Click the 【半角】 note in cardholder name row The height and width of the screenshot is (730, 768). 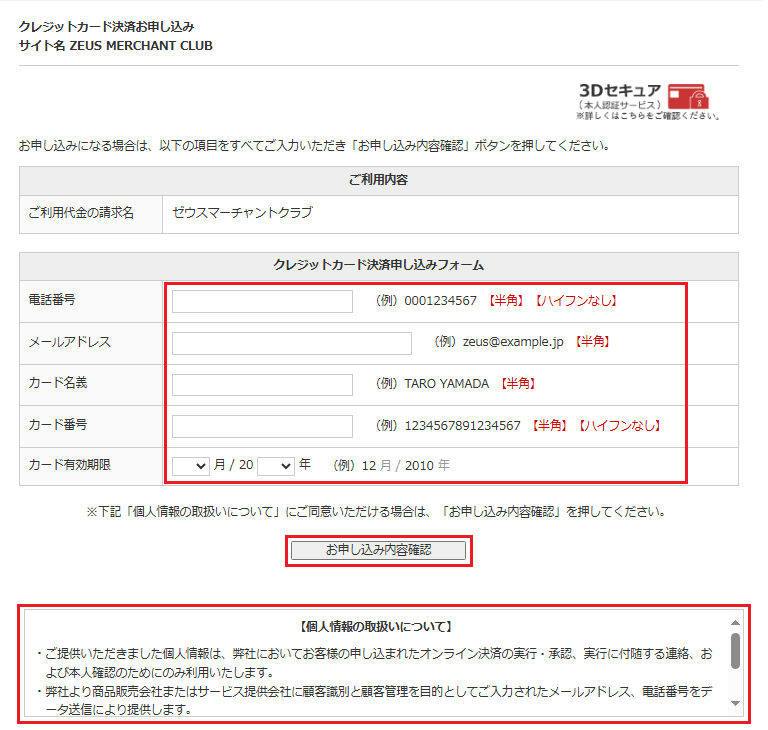click(x=518, y=384)
